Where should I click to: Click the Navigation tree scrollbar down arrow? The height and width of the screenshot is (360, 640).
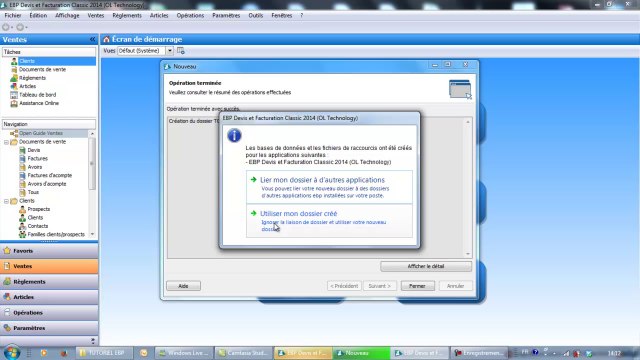[x=92, y=234]
